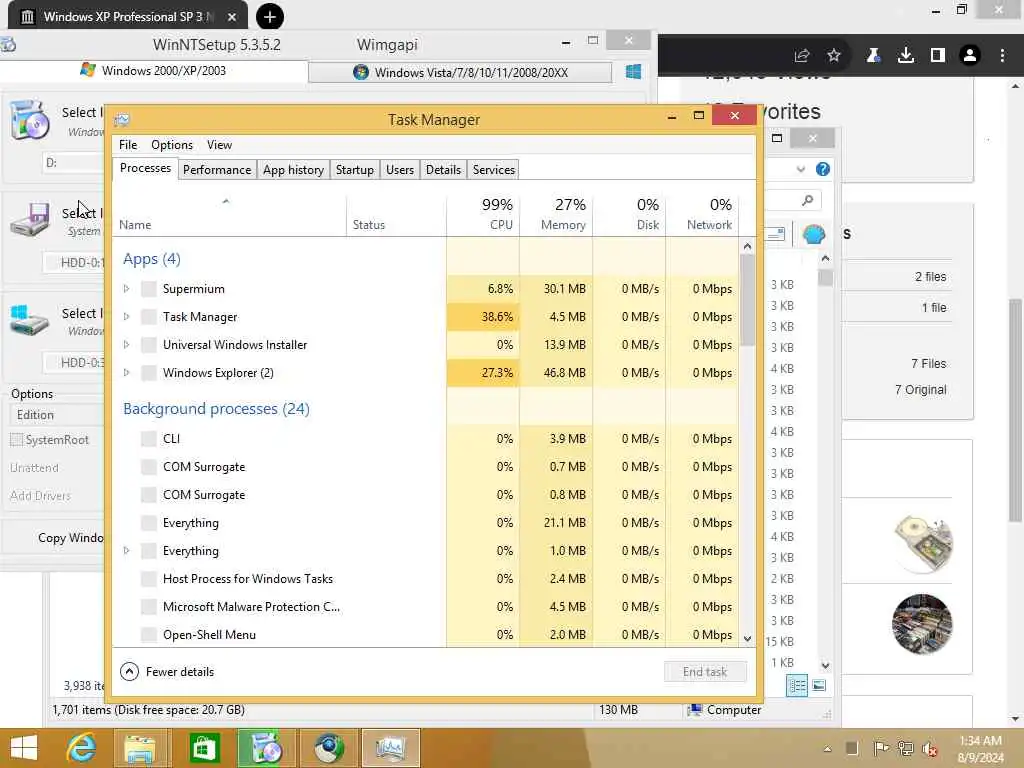
Task: Click the Task Manager vertical scrollbar thumb
Action: (x=748, y=300)
